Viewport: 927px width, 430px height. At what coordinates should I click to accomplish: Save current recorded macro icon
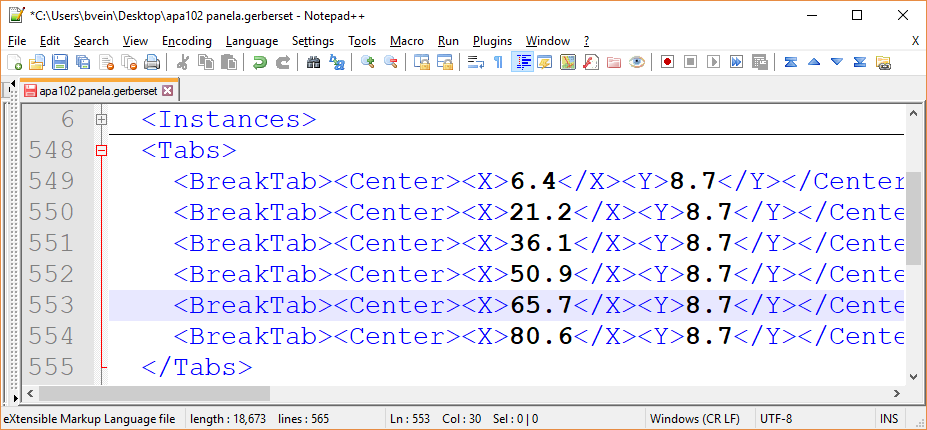[x=760, y=62]
